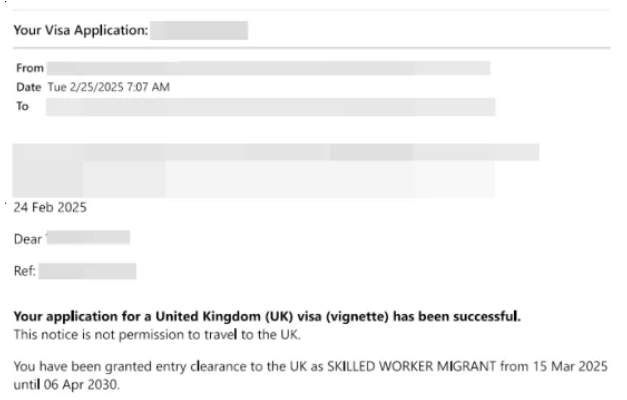
Task: Select the redacted sender address bar
Action: (x=269, y=68)
